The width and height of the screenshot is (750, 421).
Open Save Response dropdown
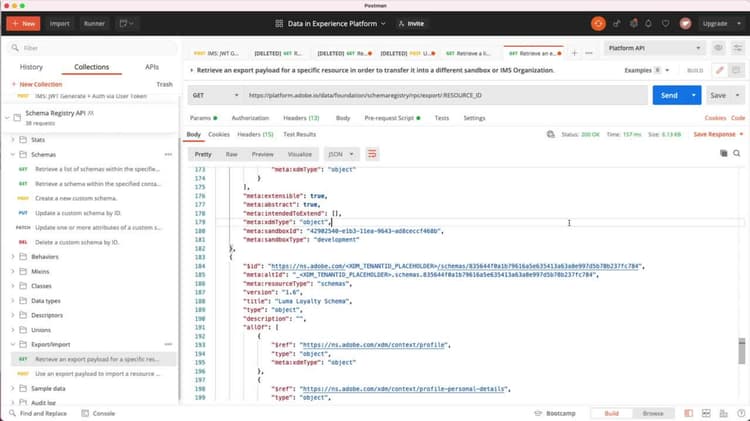tap(718, 134)
